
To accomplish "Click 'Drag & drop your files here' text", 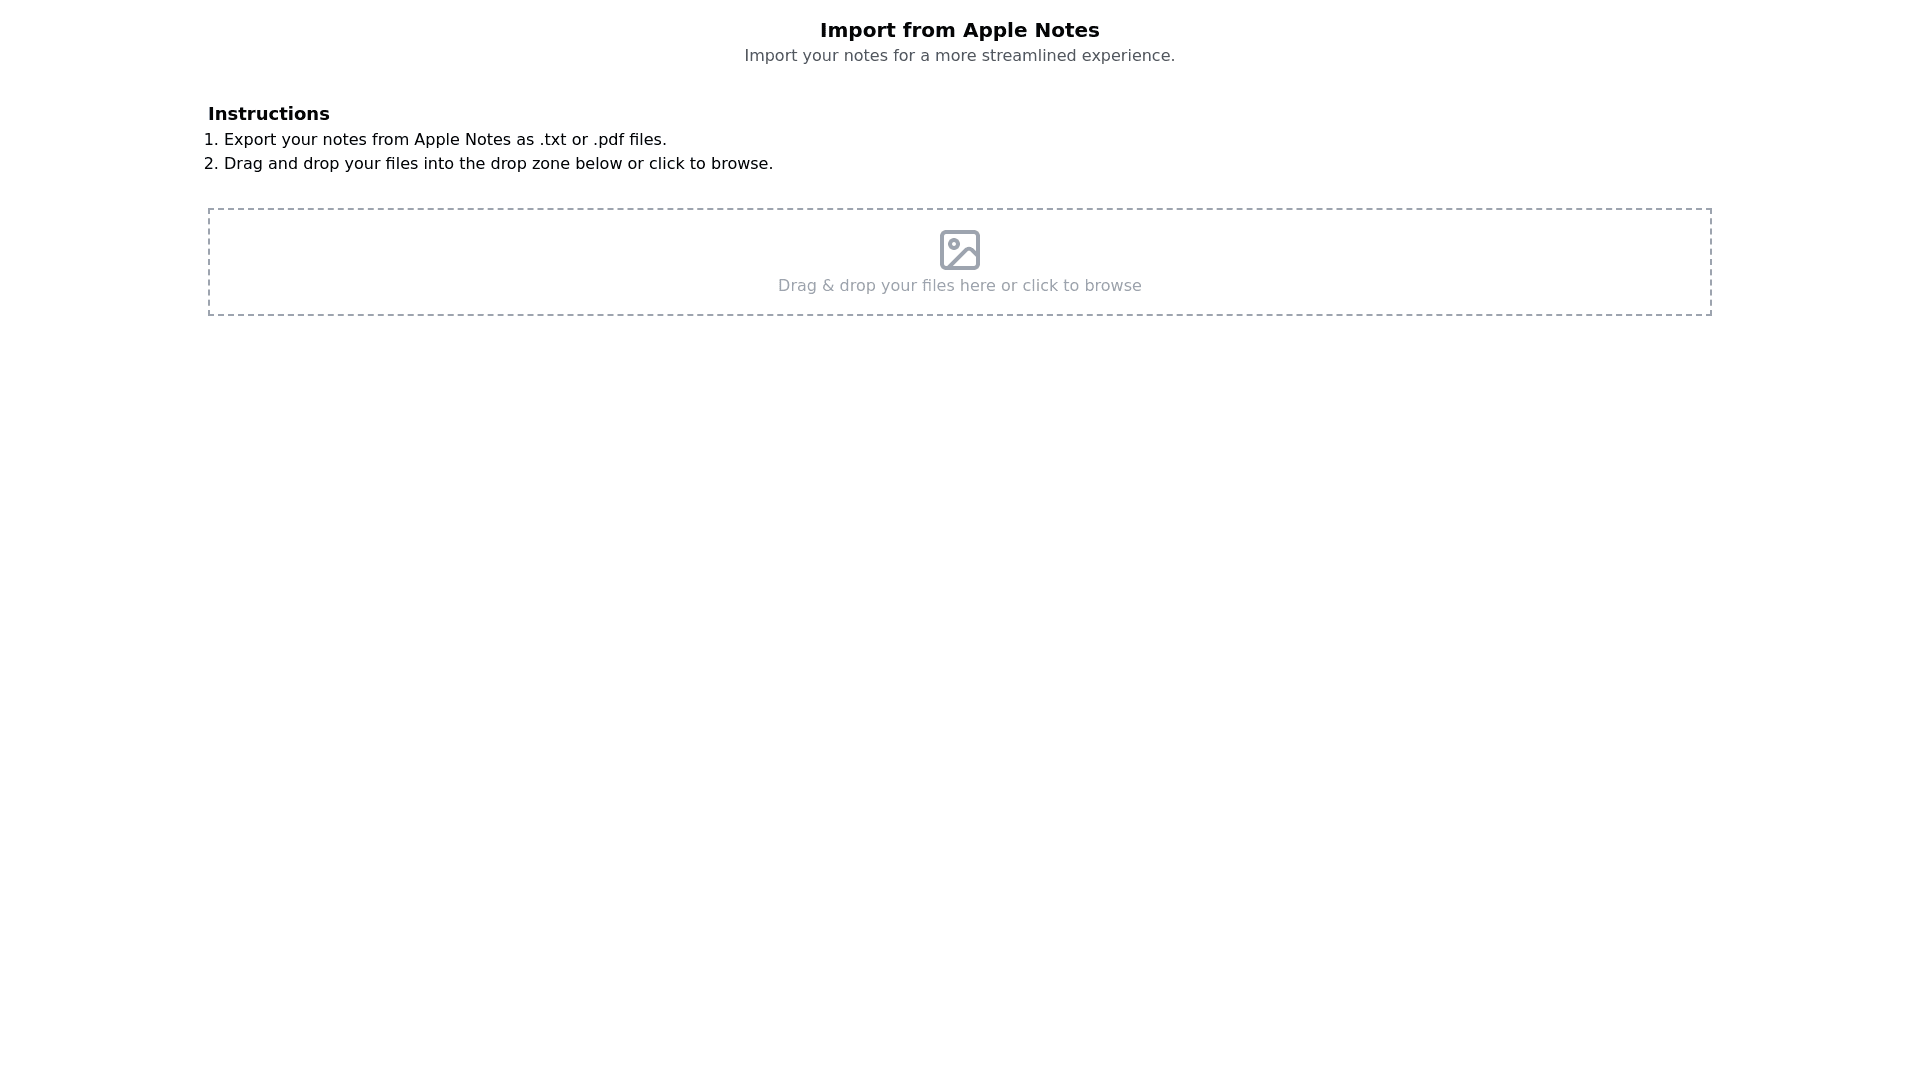I will click(x=886, y=286).
